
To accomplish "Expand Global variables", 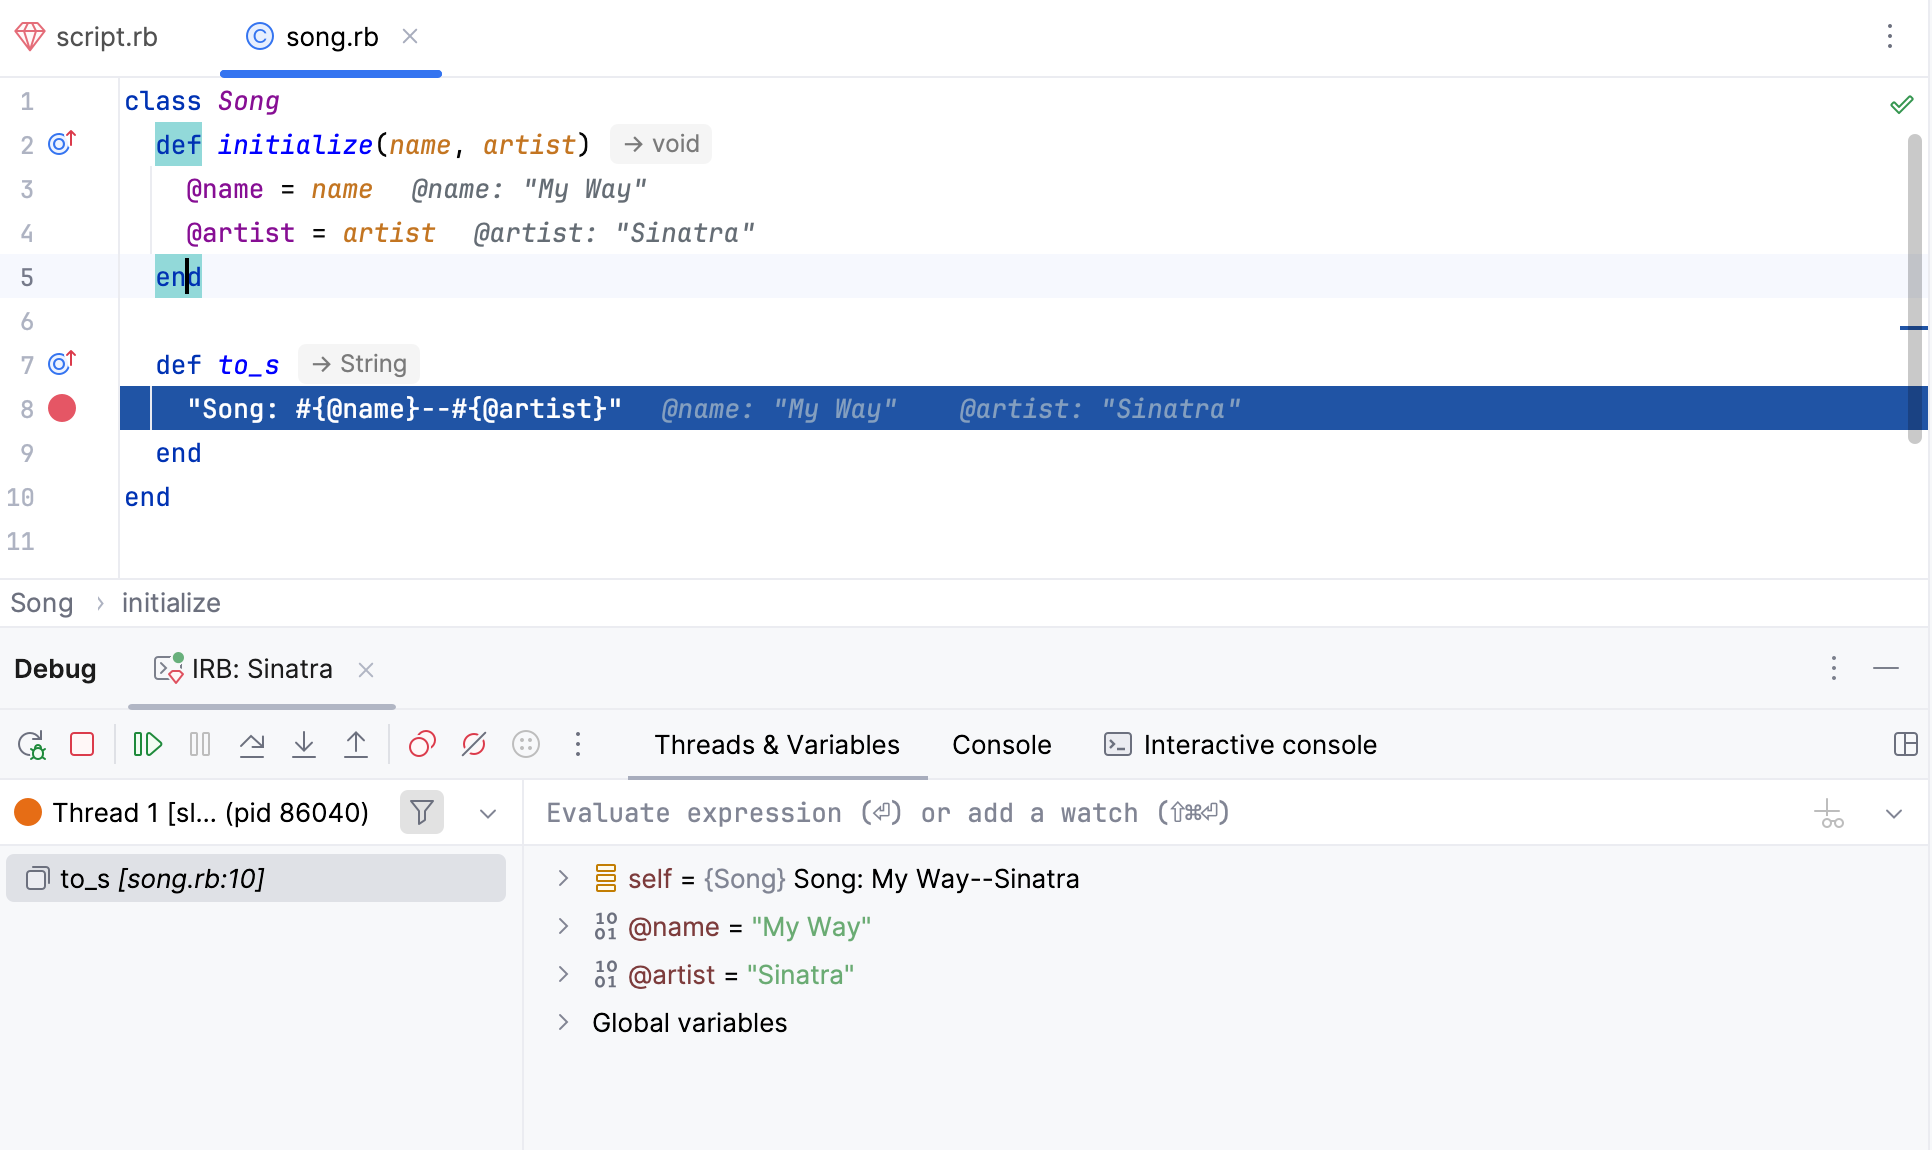I will click(563, 1022).
